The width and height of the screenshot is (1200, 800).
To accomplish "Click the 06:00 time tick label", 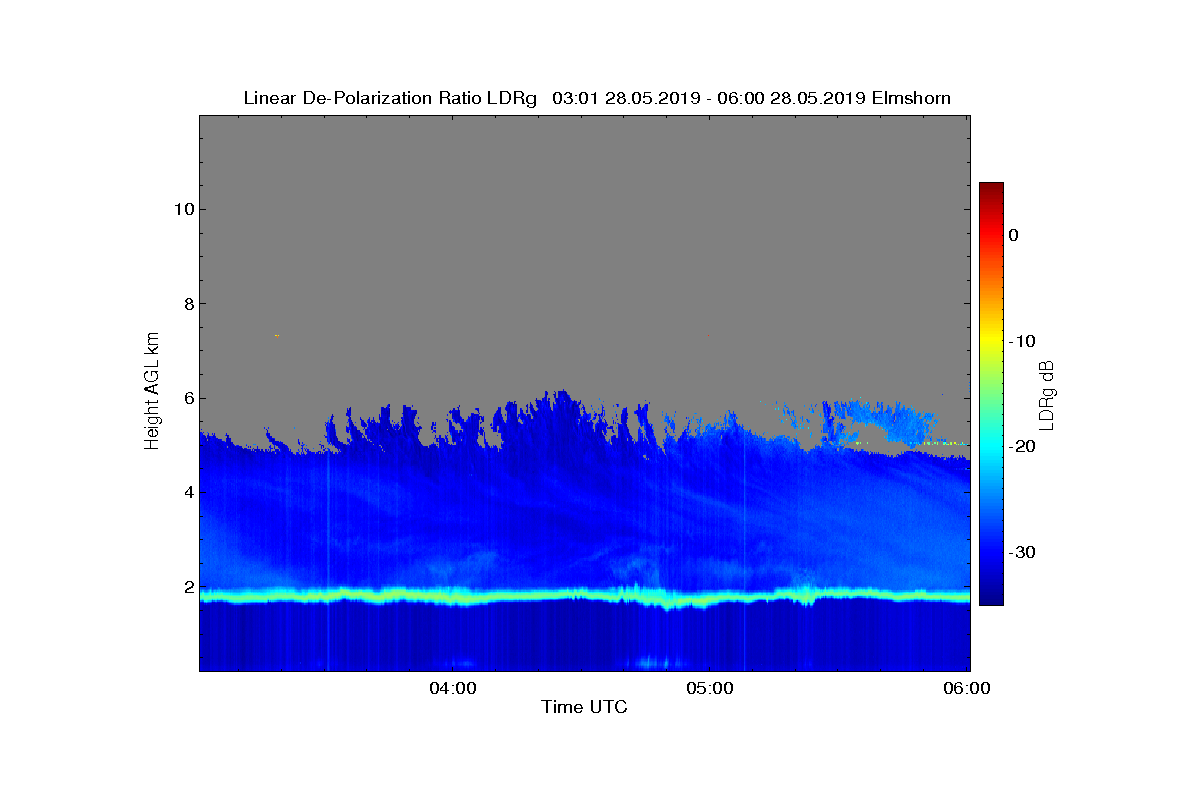I will (968, 688).
